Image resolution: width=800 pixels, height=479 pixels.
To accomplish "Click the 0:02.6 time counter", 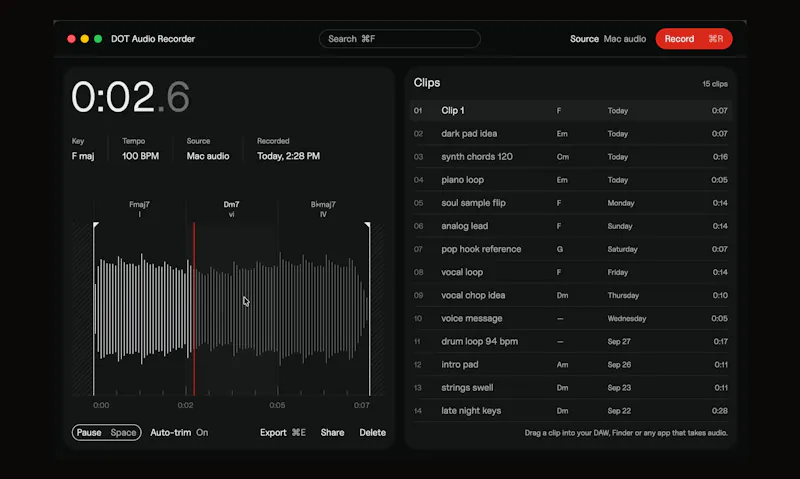I will (x=131, y=97).
